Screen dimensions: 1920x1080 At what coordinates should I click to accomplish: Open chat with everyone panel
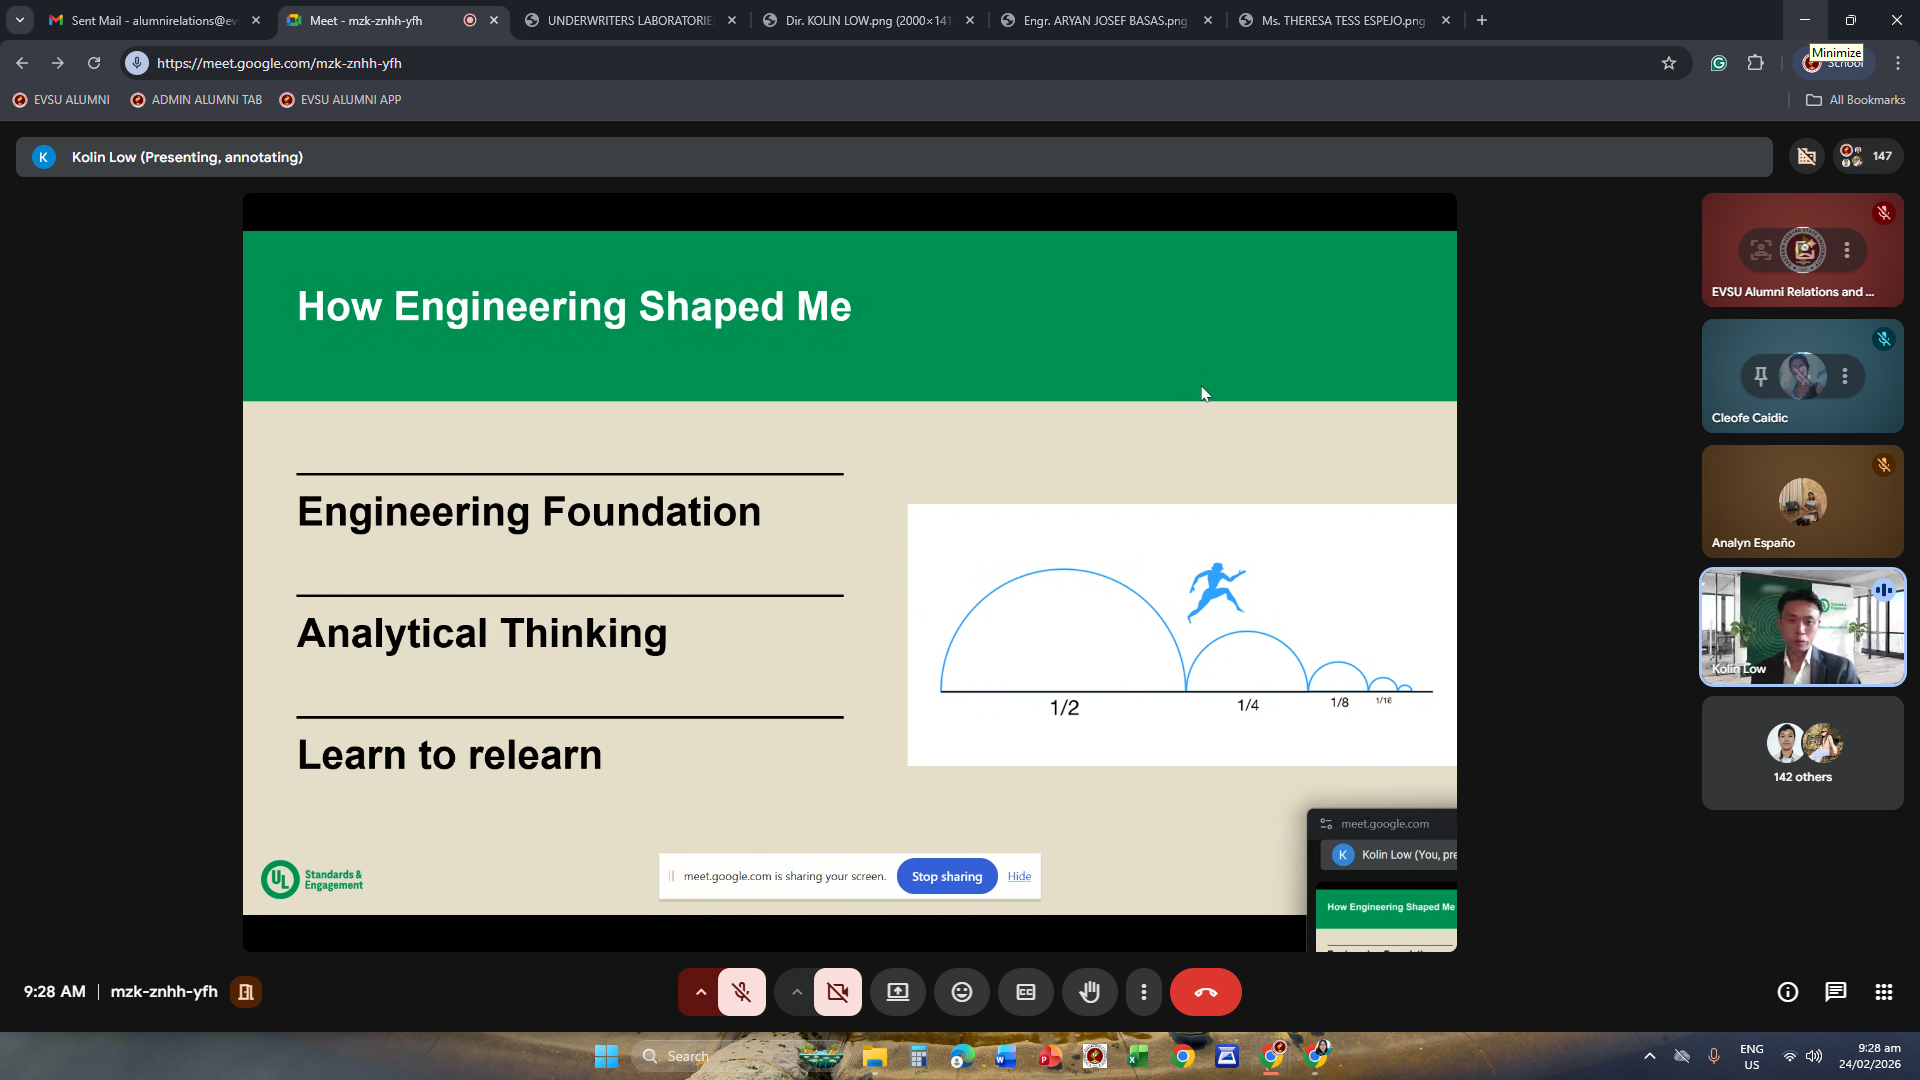point(1835,992)
